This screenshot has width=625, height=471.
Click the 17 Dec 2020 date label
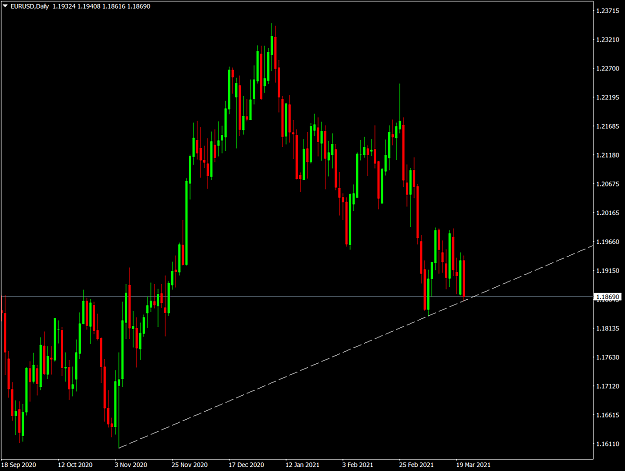point(246,465)
